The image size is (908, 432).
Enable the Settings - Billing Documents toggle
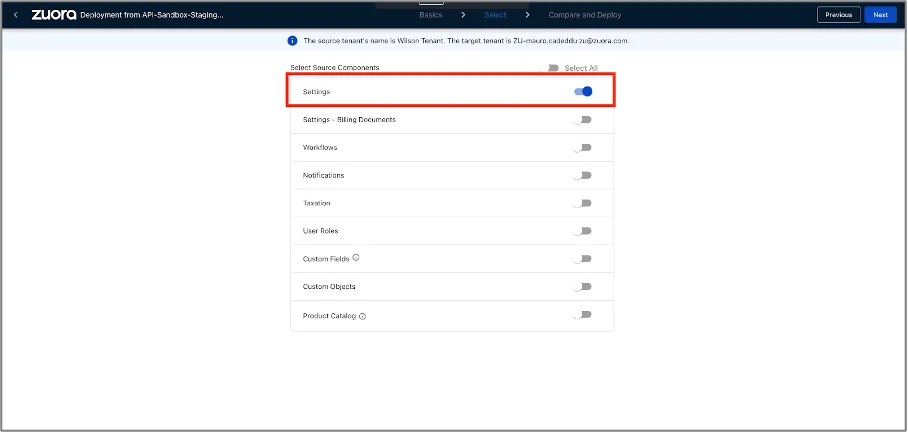582,120
